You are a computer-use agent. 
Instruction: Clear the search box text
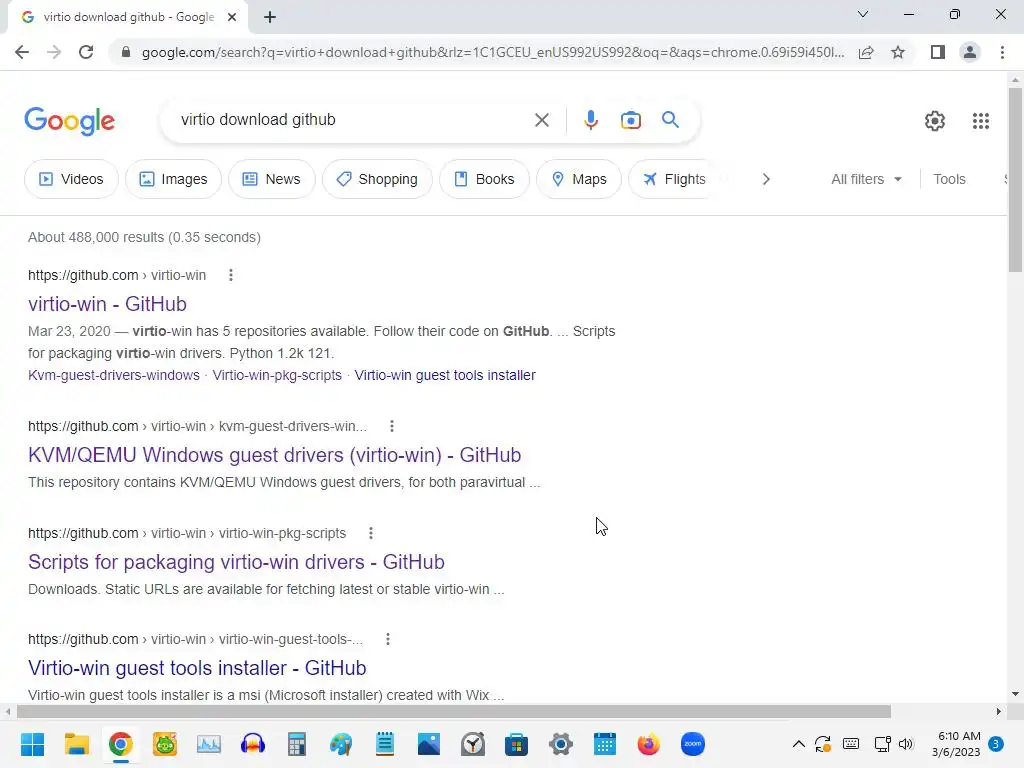tap(541, 120)
